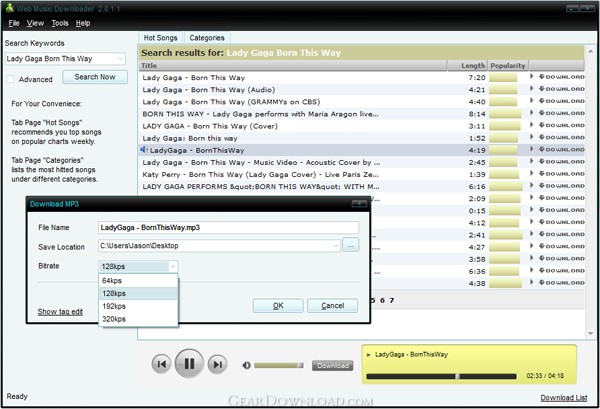Expand the Search Keywords dropdown arrow
The height and width of the screenshot is (409, 600).
click(x=121, y=59)
